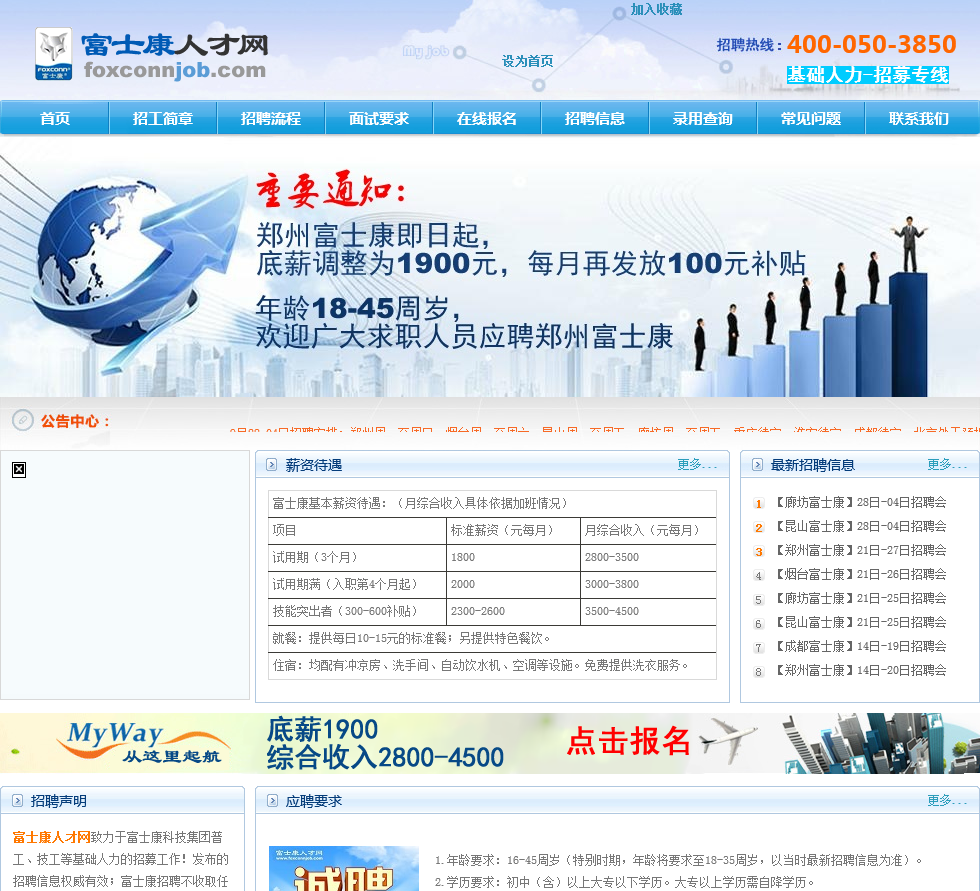
Task: Click rank number 4 badge in recruitment list
Action: point(758,575)
